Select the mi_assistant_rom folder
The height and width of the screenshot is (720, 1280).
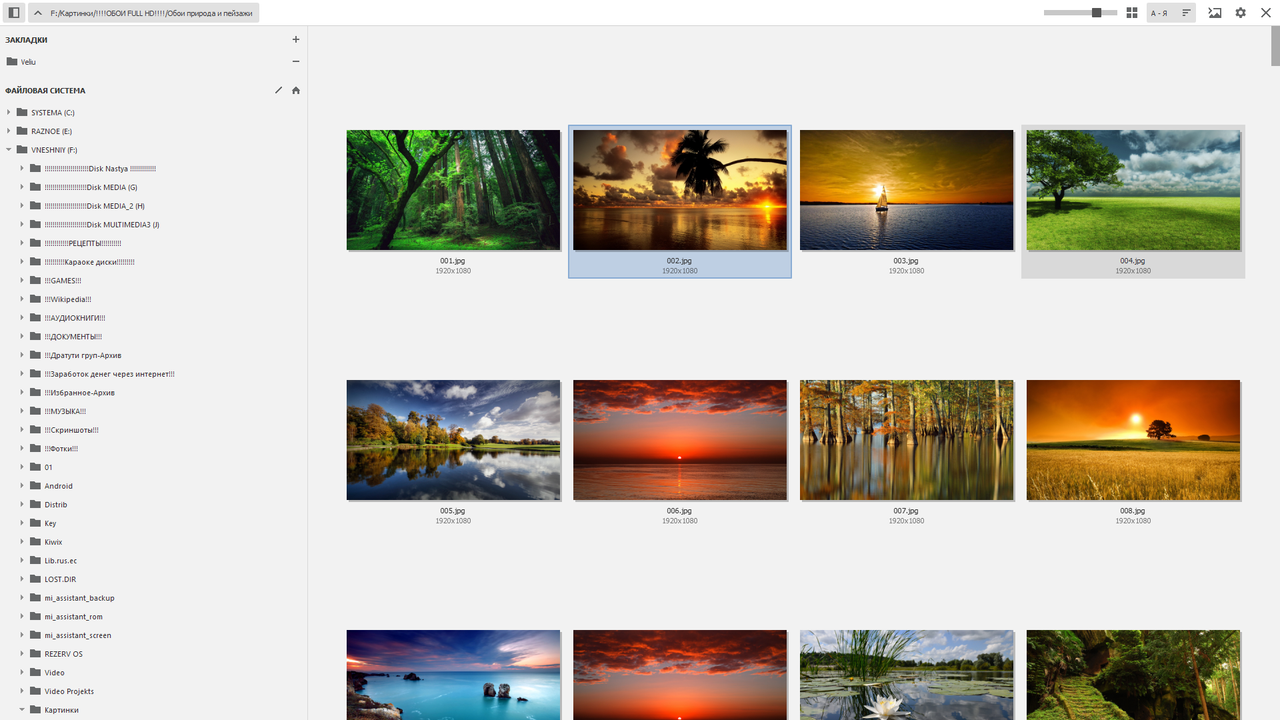[x=74, y=616]
